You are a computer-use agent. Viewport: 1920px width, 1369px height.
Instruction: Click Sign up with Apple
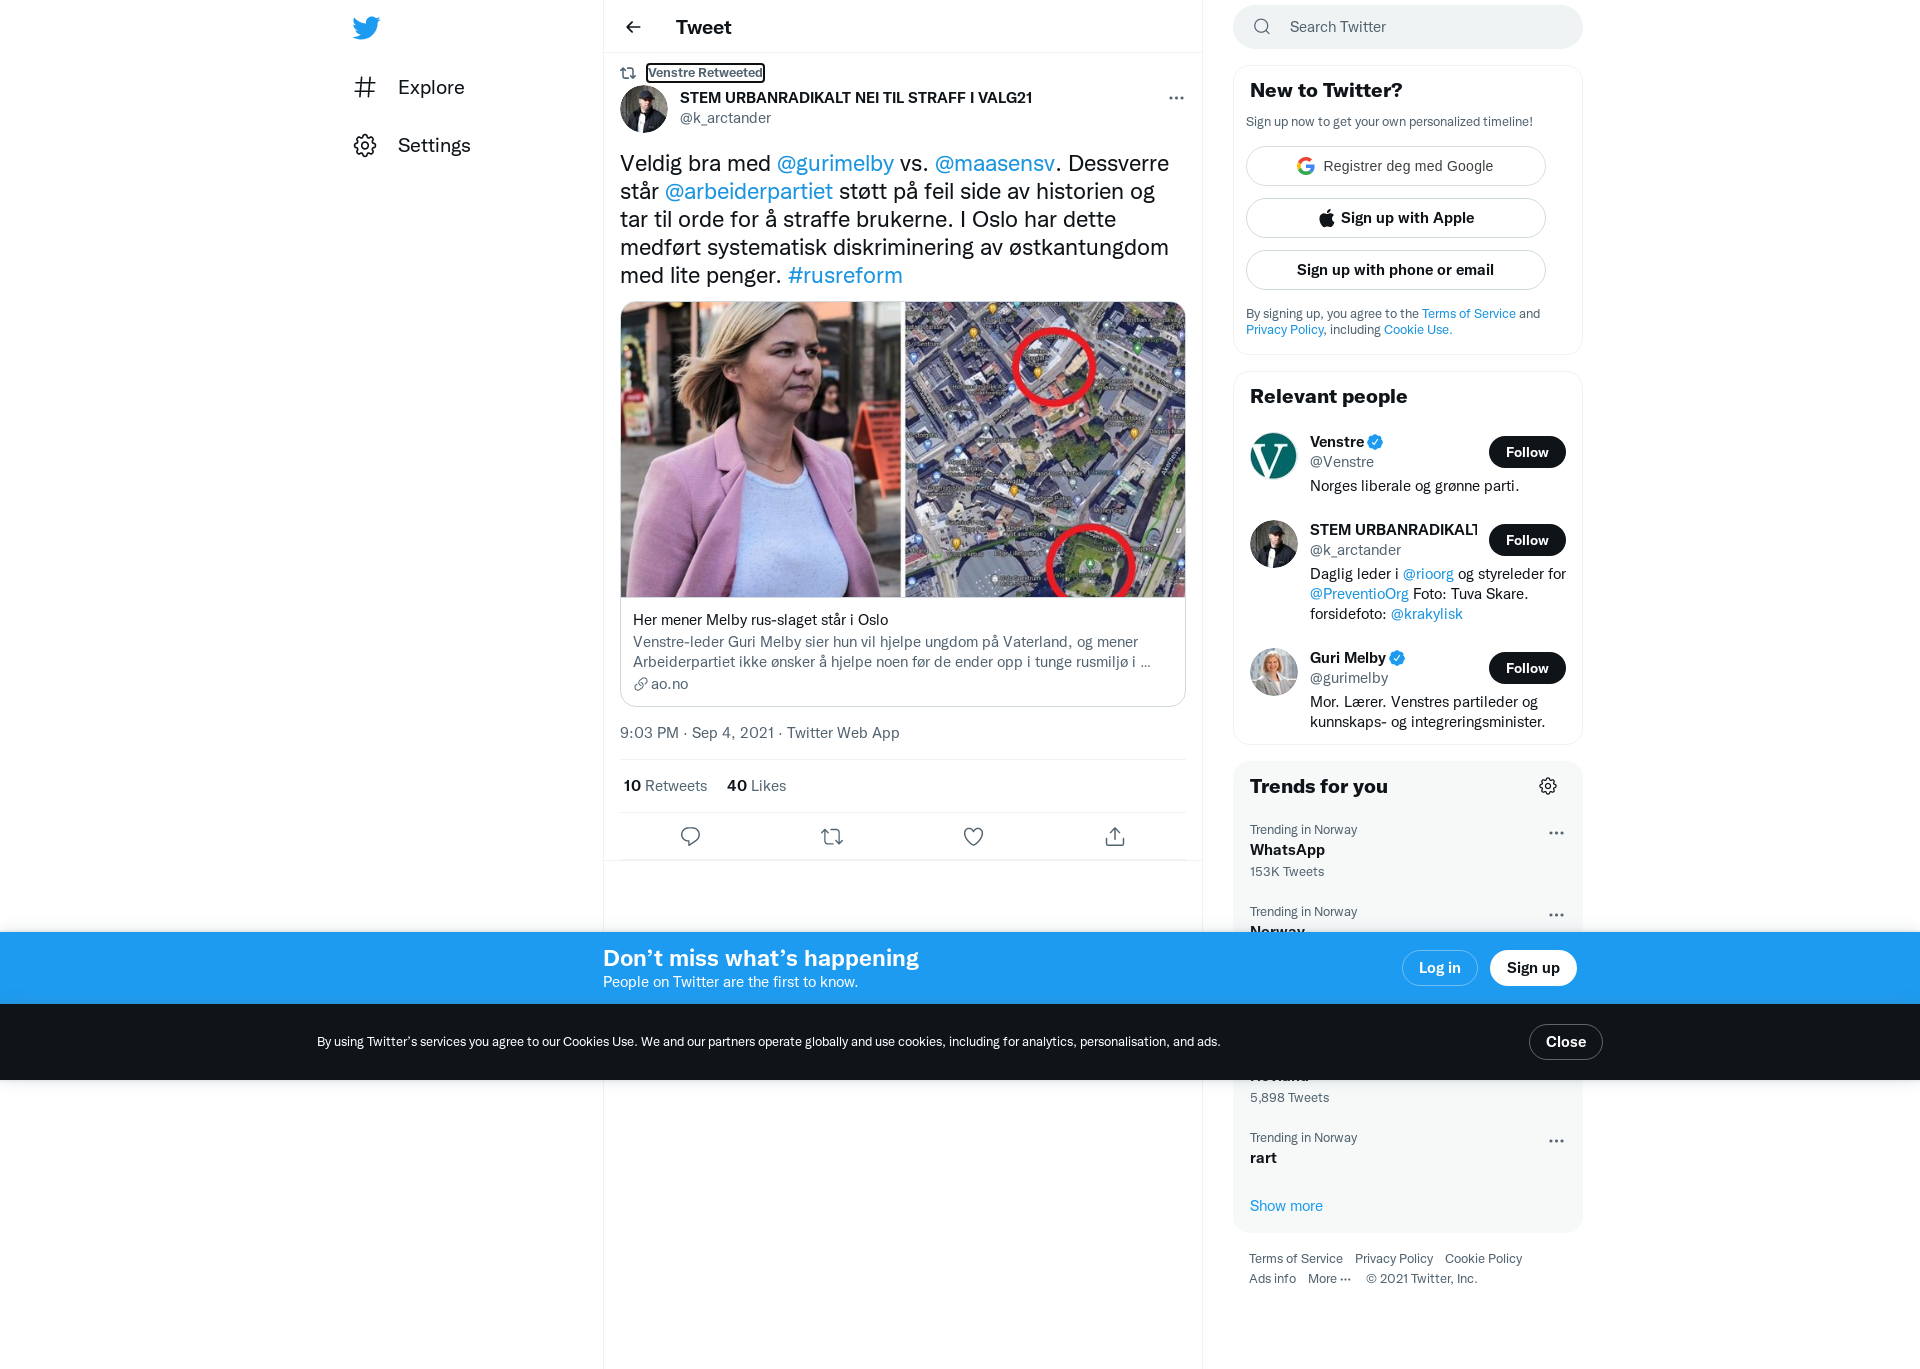coord(1395,218)
